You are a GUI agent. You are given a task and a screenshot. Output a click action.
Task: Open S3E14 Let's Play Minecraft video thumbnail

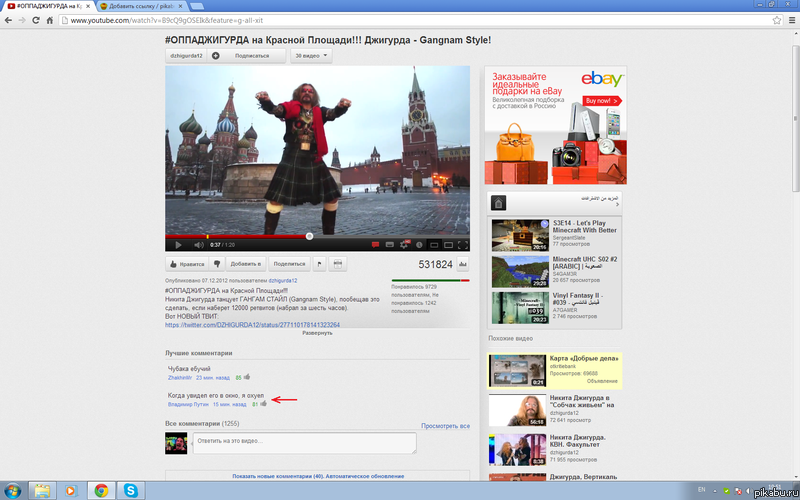520,235
